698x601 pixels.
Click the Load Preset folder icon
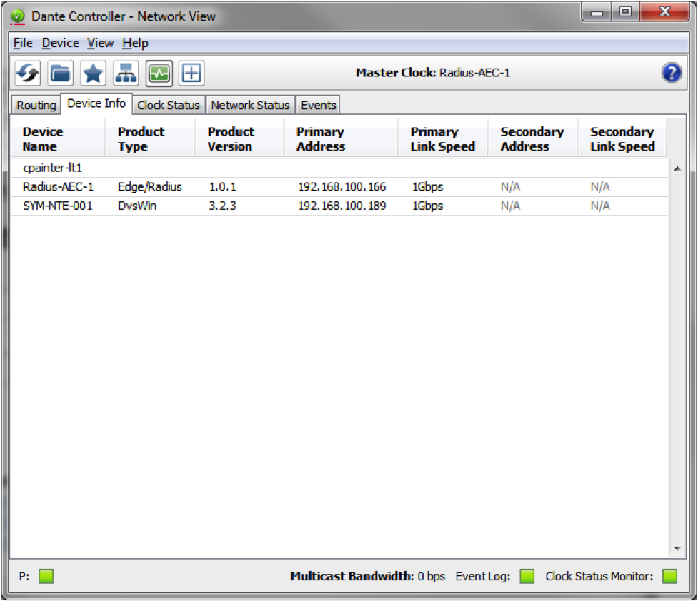click(x=61, y=73)
